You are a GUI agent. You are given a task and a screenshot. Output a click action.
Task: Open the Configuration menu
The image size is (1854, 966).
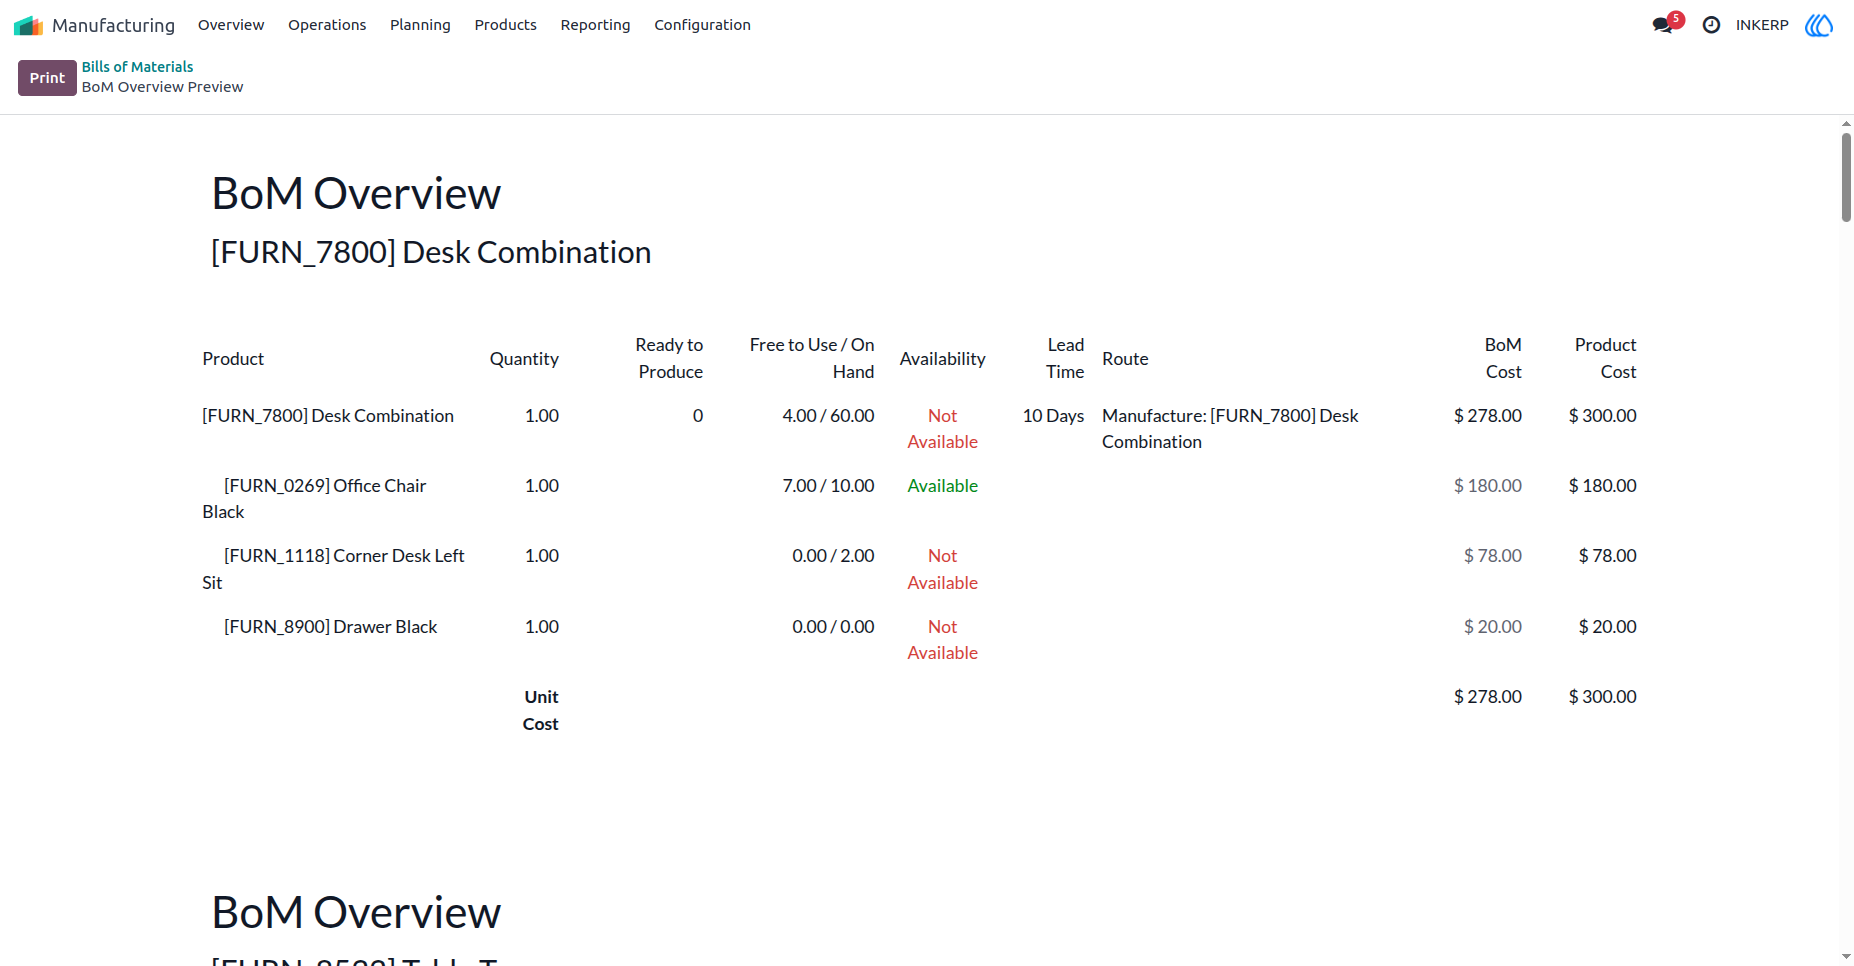pos(702,25)
